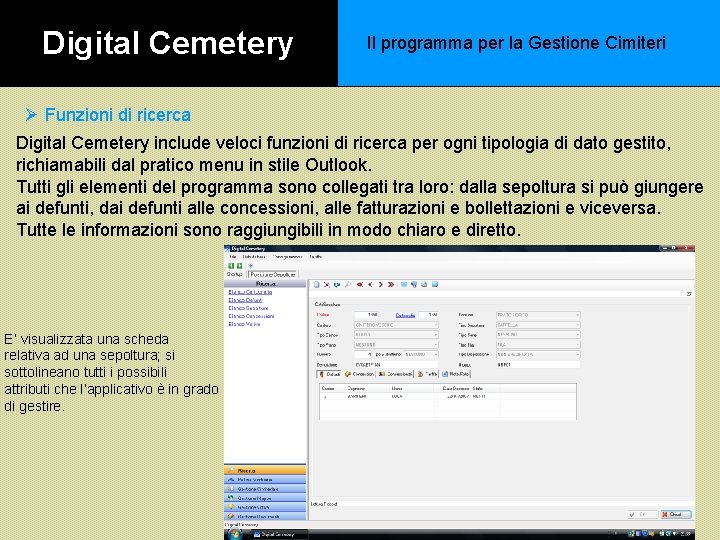720x540 pixels.
Task: Select the Gestione Mappe navigation pane button
Action: tap(265, 498)
